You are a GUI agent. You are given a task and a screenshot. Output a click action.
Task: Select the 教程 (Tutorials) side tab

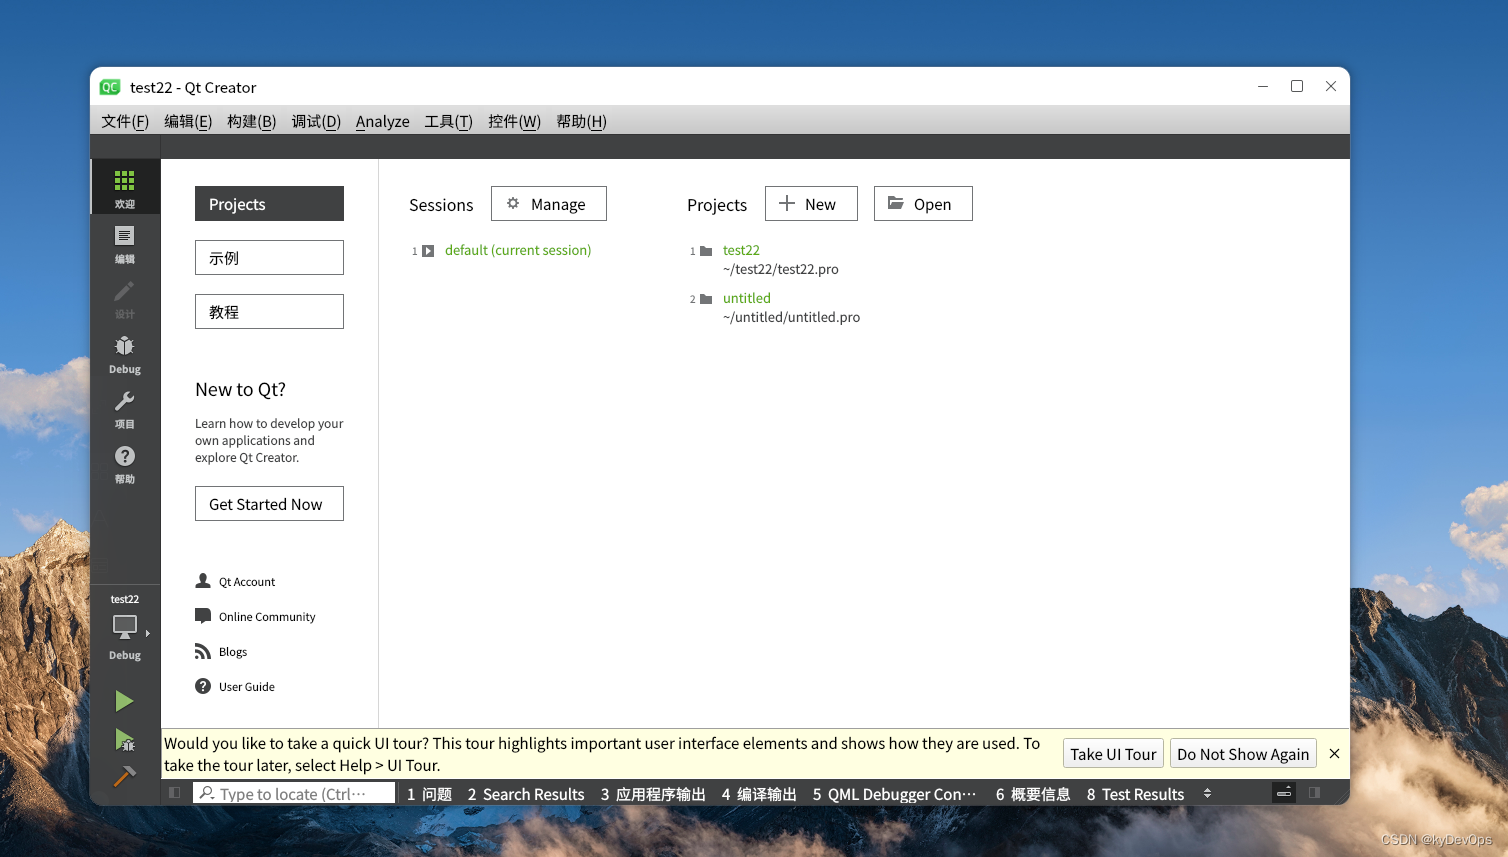[269, 312]
